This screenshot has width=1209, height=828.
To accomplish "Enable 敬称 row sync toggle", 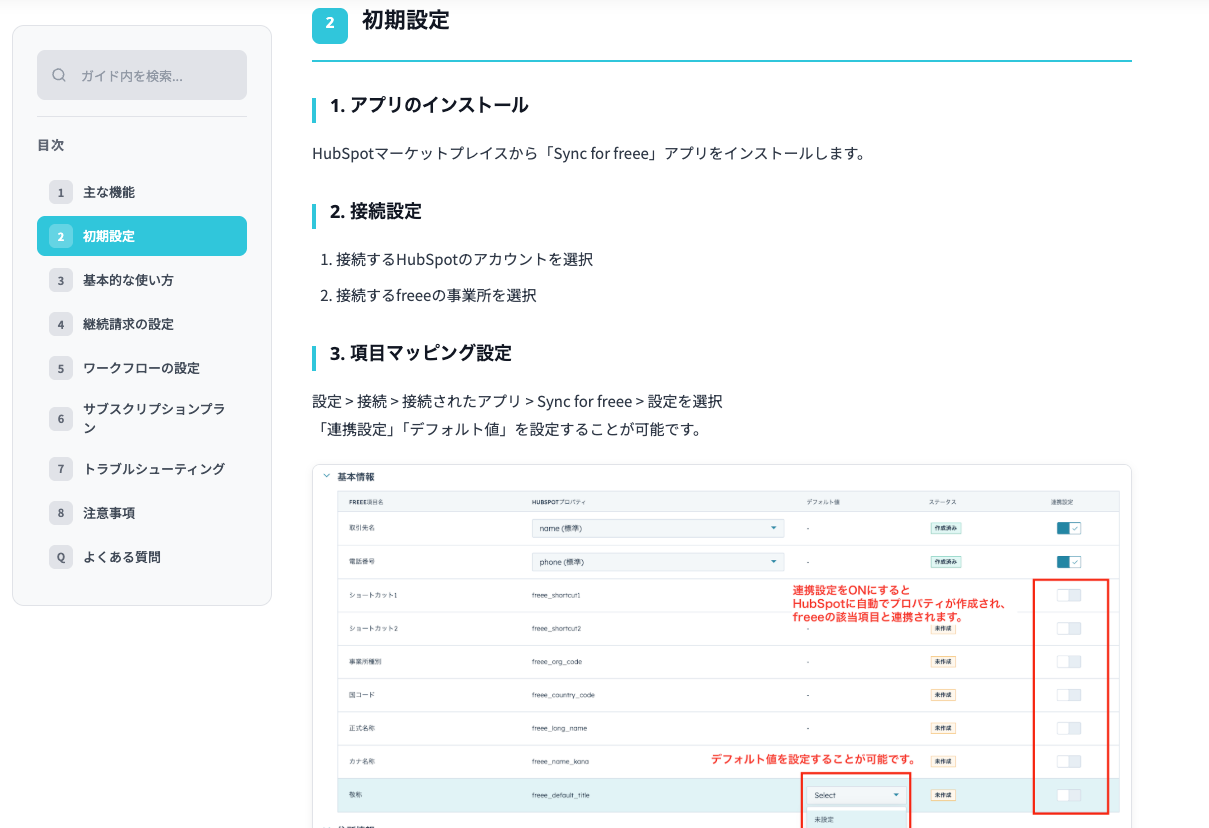I will pos(1068,795).
